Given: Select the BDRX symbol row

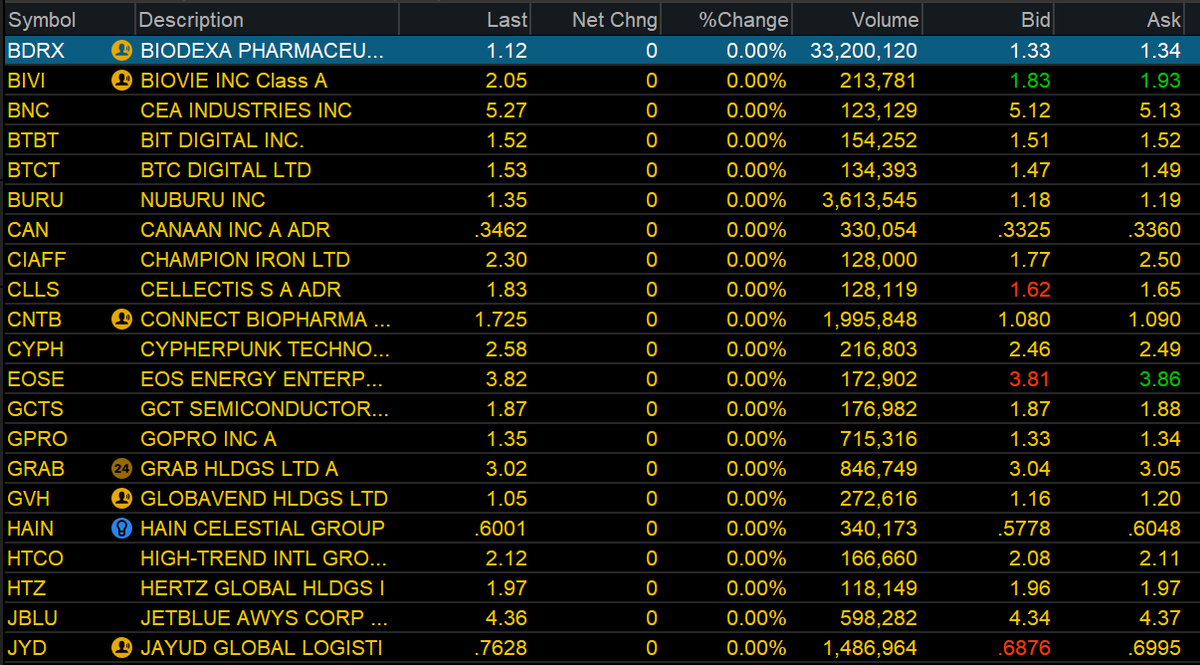Looking at the screenshot, I should [600, 50].
